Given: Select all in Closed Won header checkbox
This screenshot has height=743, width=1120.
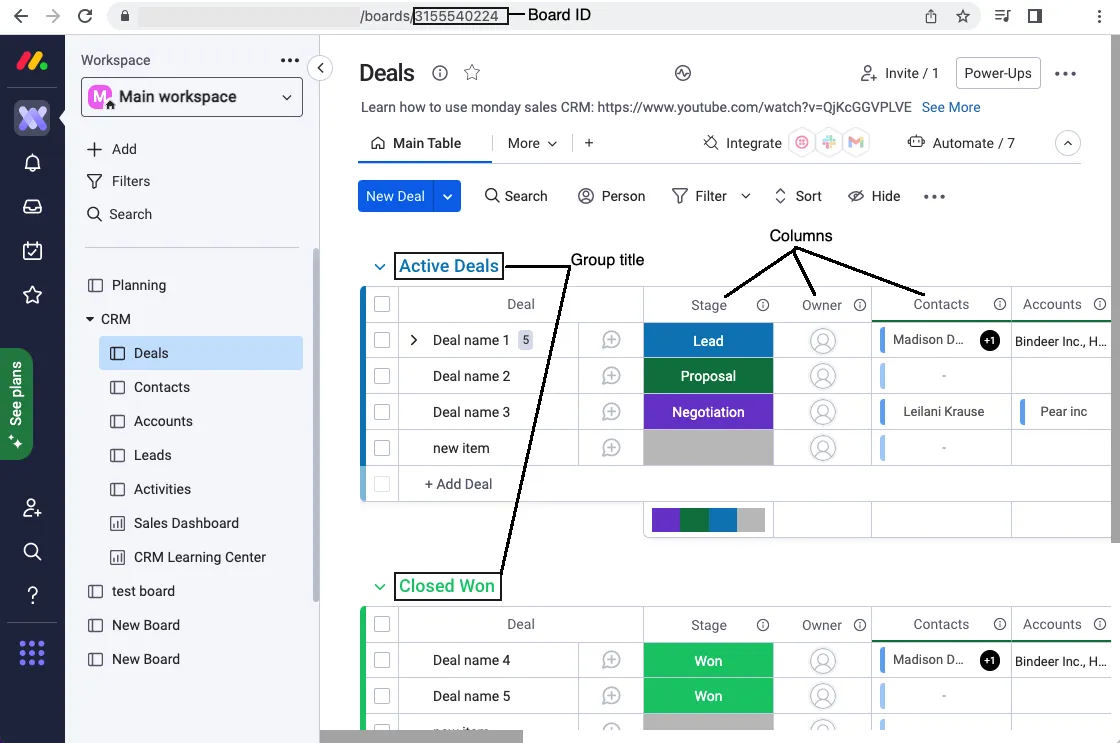Looking at the screenshot, I should 382,624.
